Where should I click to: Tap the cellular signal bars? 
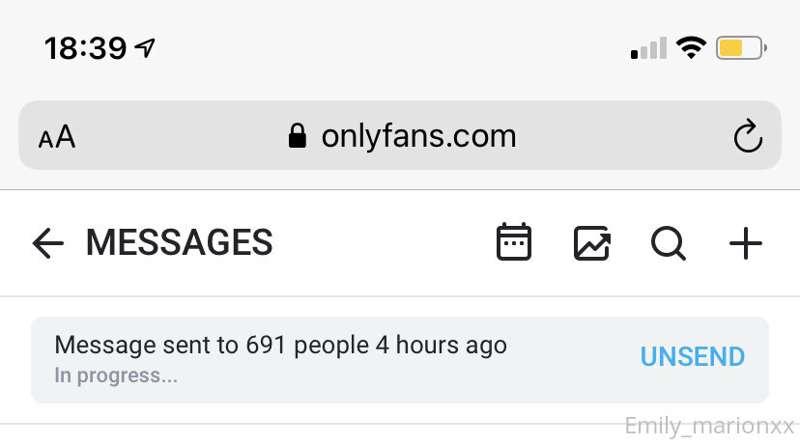(x=648, y=48)
